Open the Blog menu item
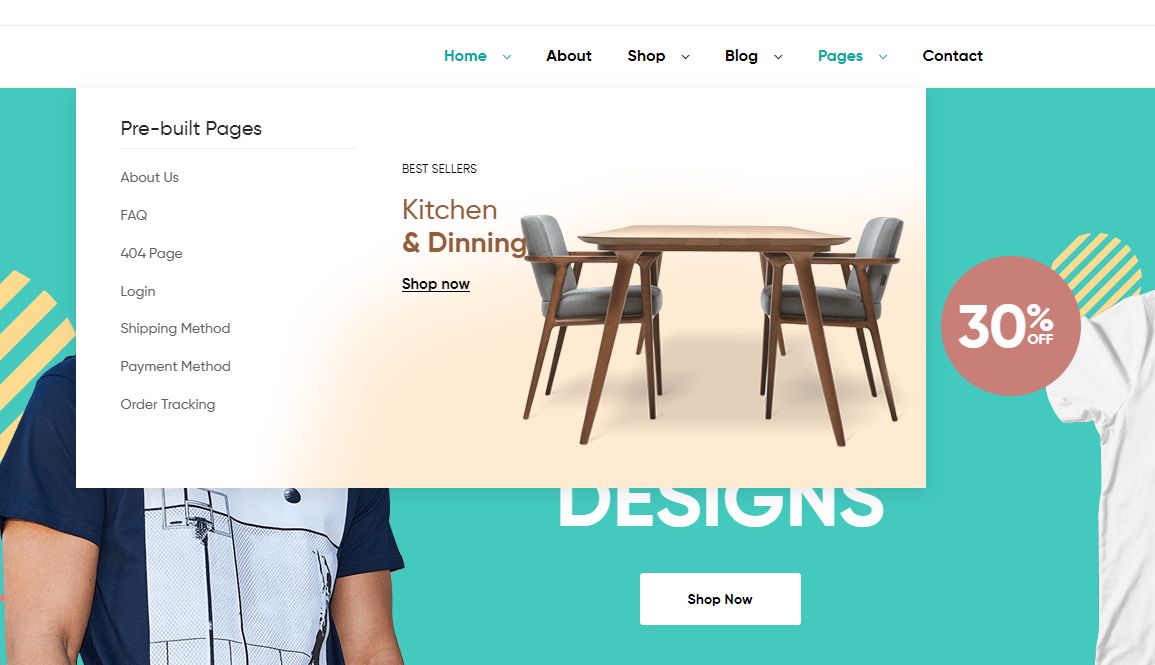 pos(741,56)
